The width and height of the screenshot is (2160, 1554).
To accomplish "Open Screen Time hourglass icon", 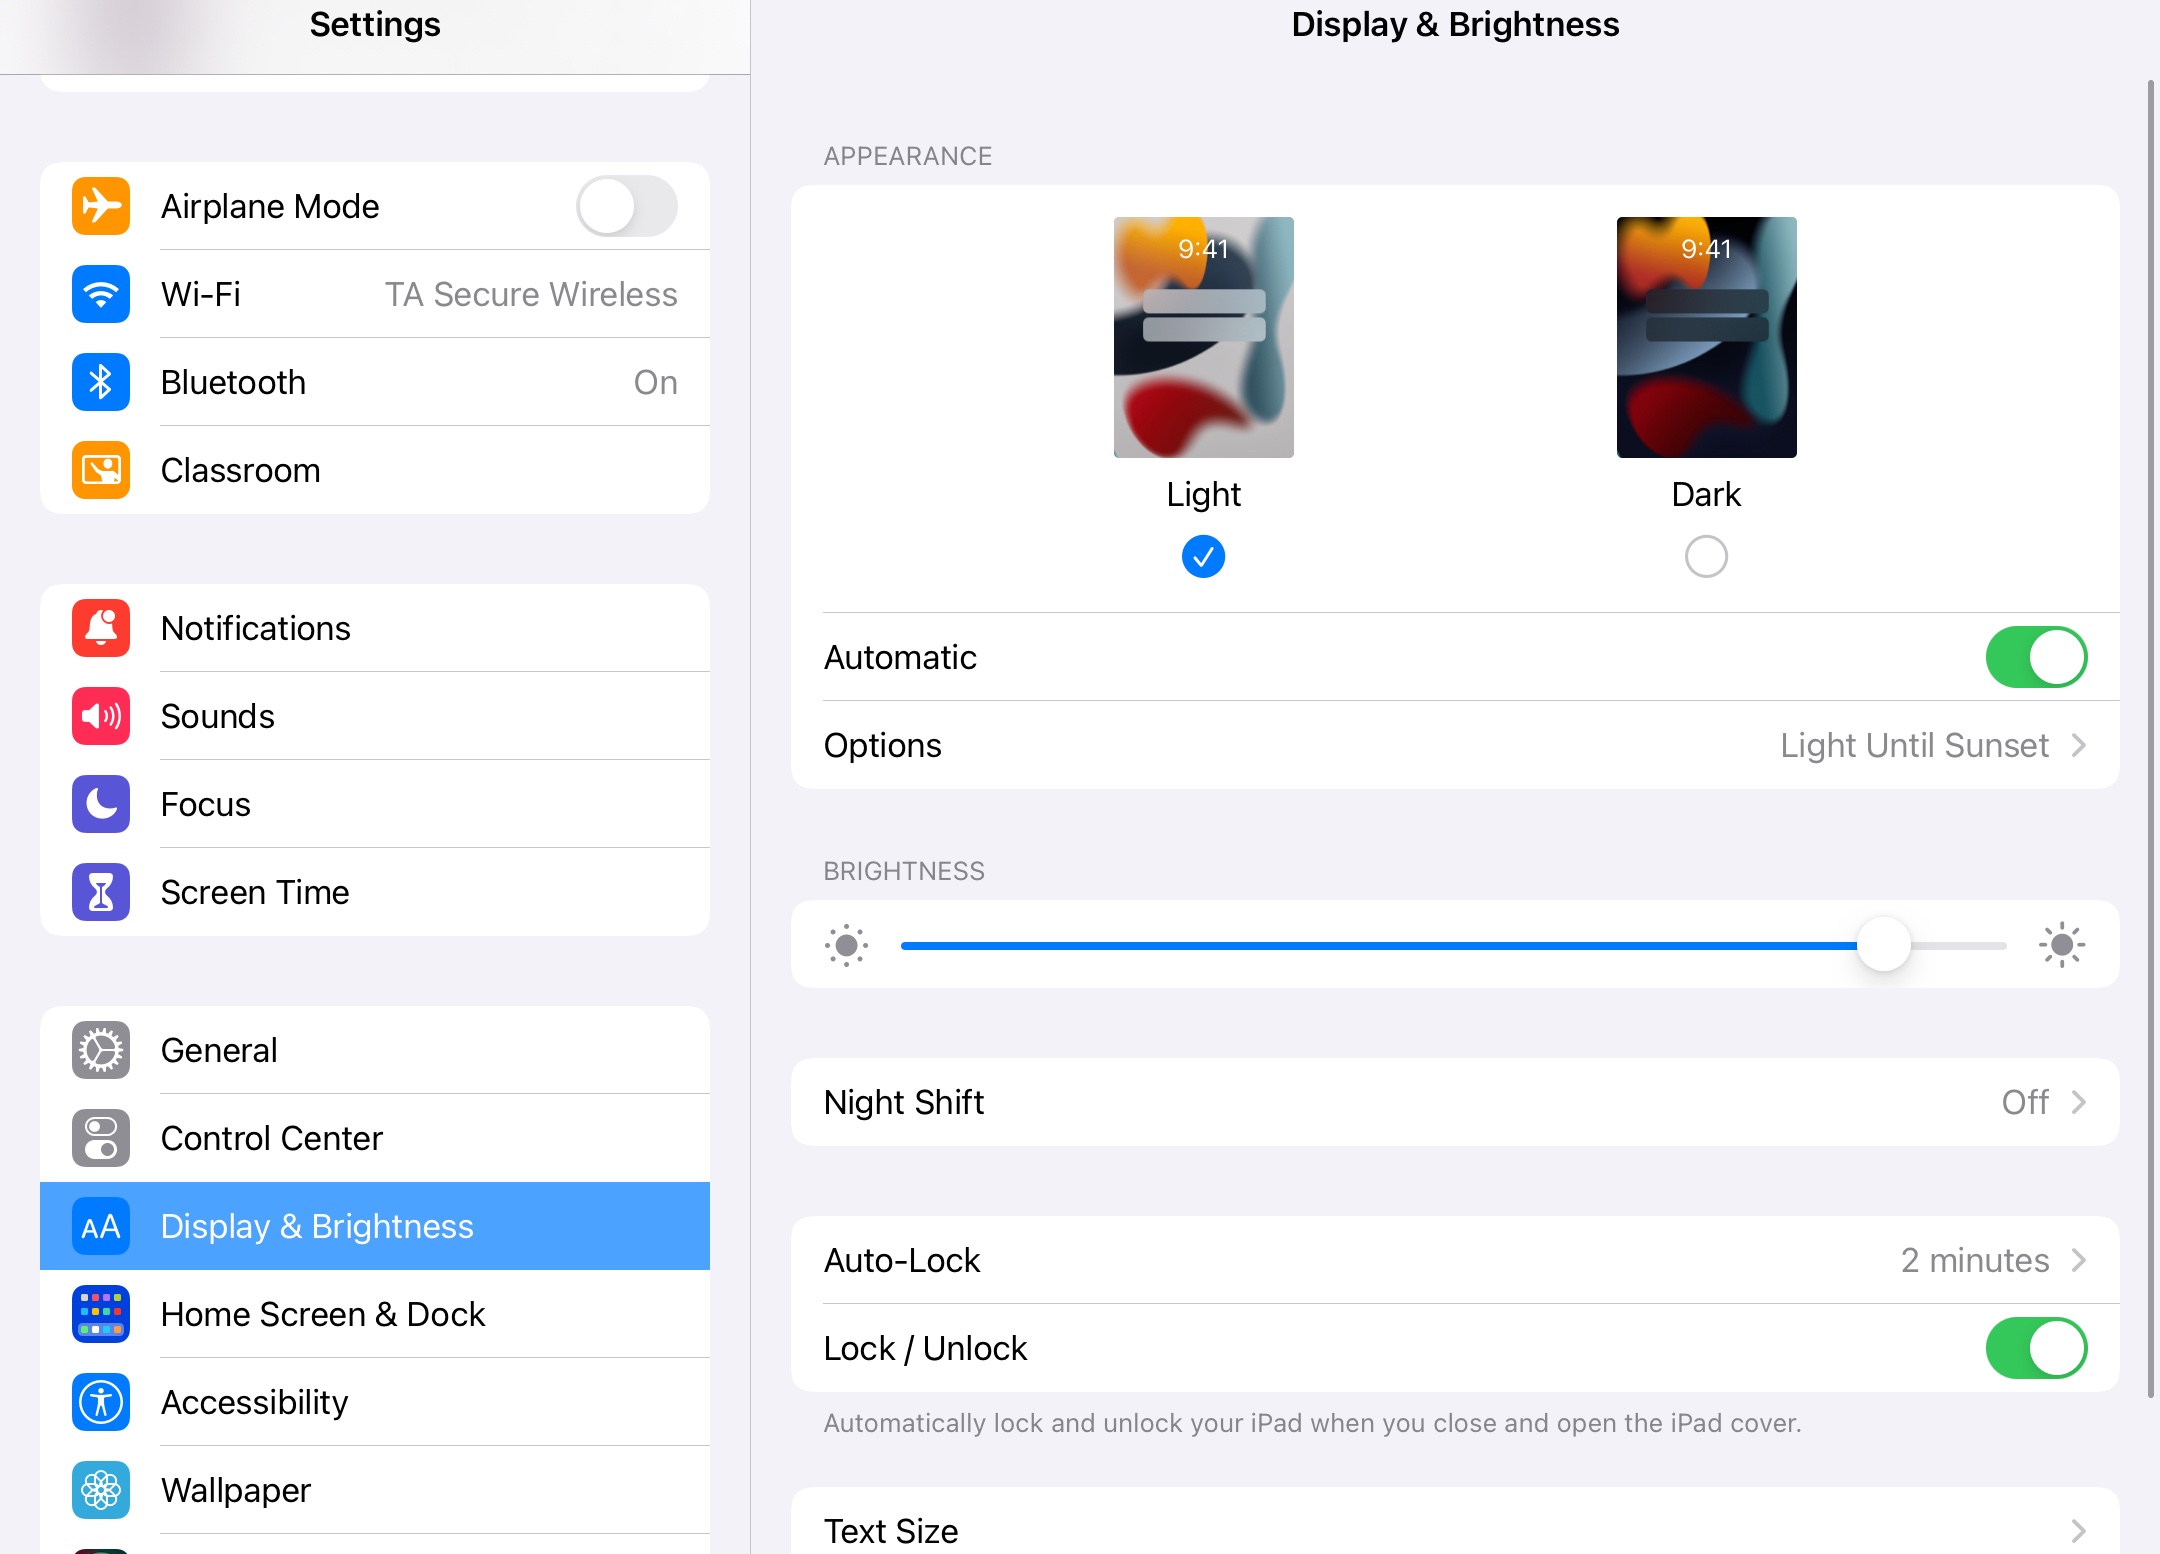I will [101, 892].
